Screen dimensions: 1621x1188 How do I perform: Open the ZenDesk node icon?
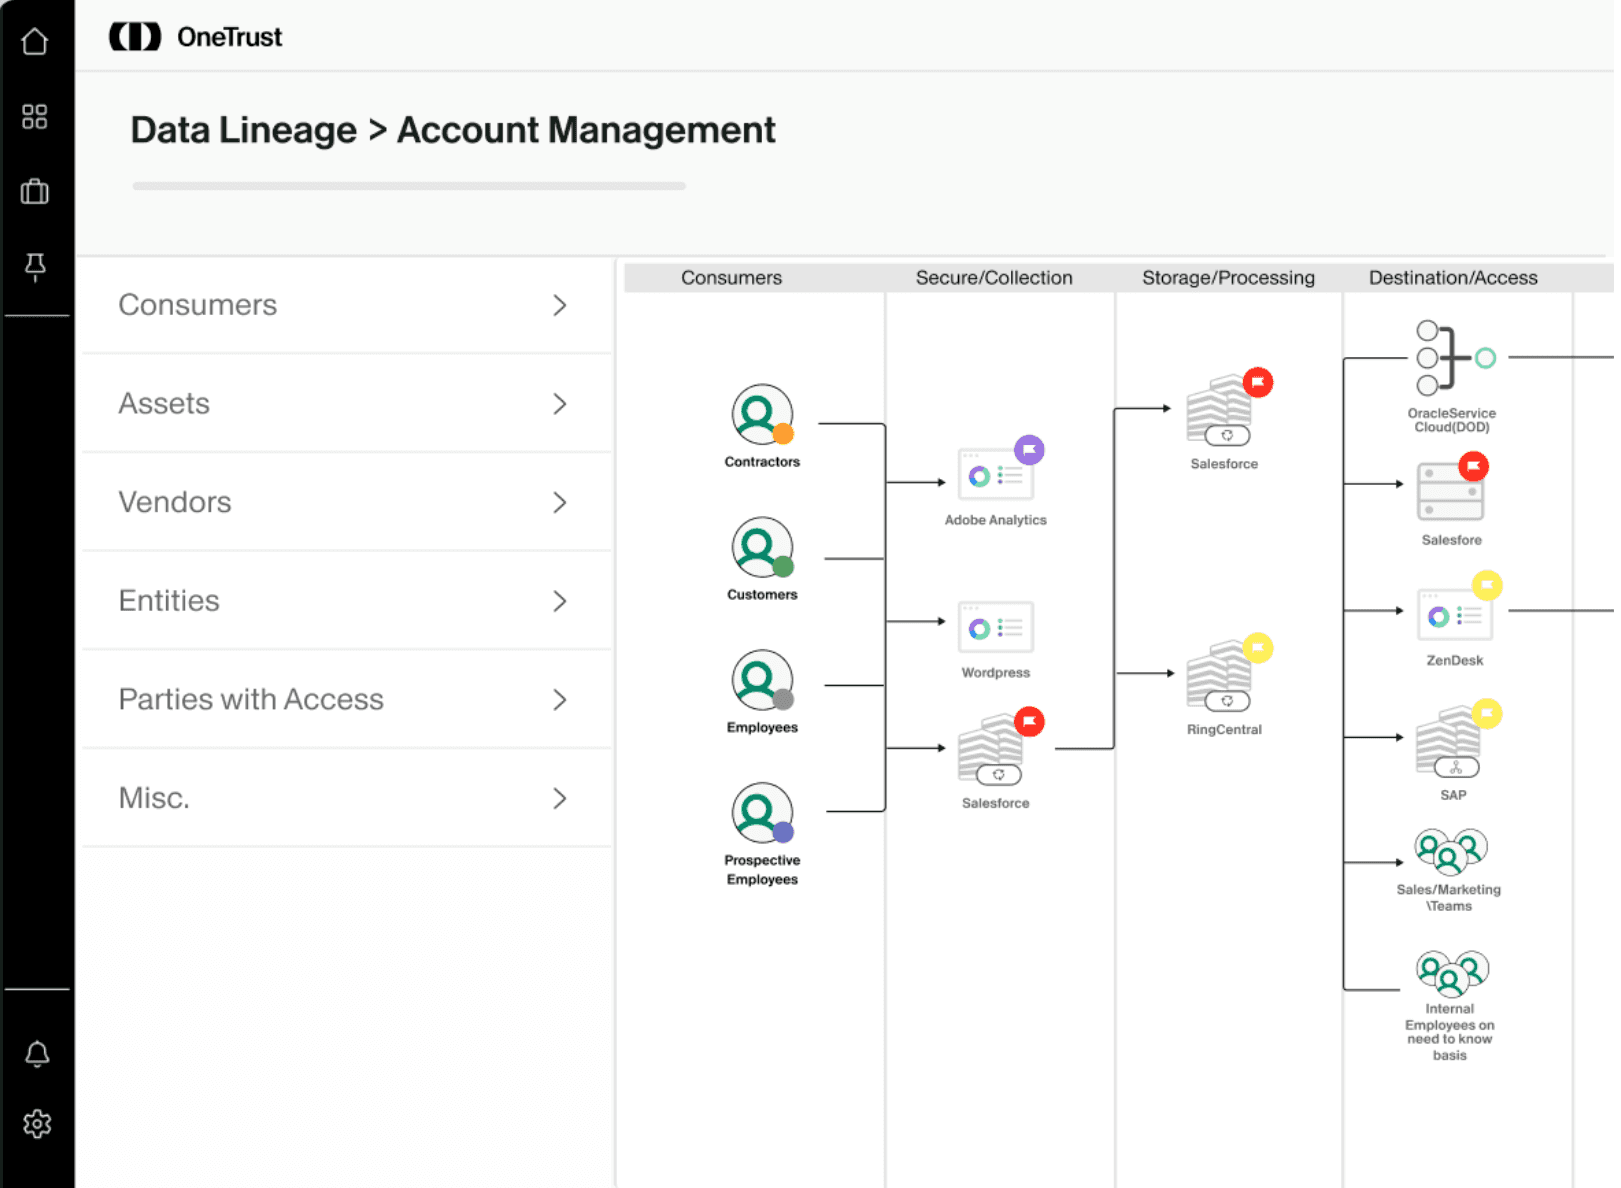coord(1454,615)
